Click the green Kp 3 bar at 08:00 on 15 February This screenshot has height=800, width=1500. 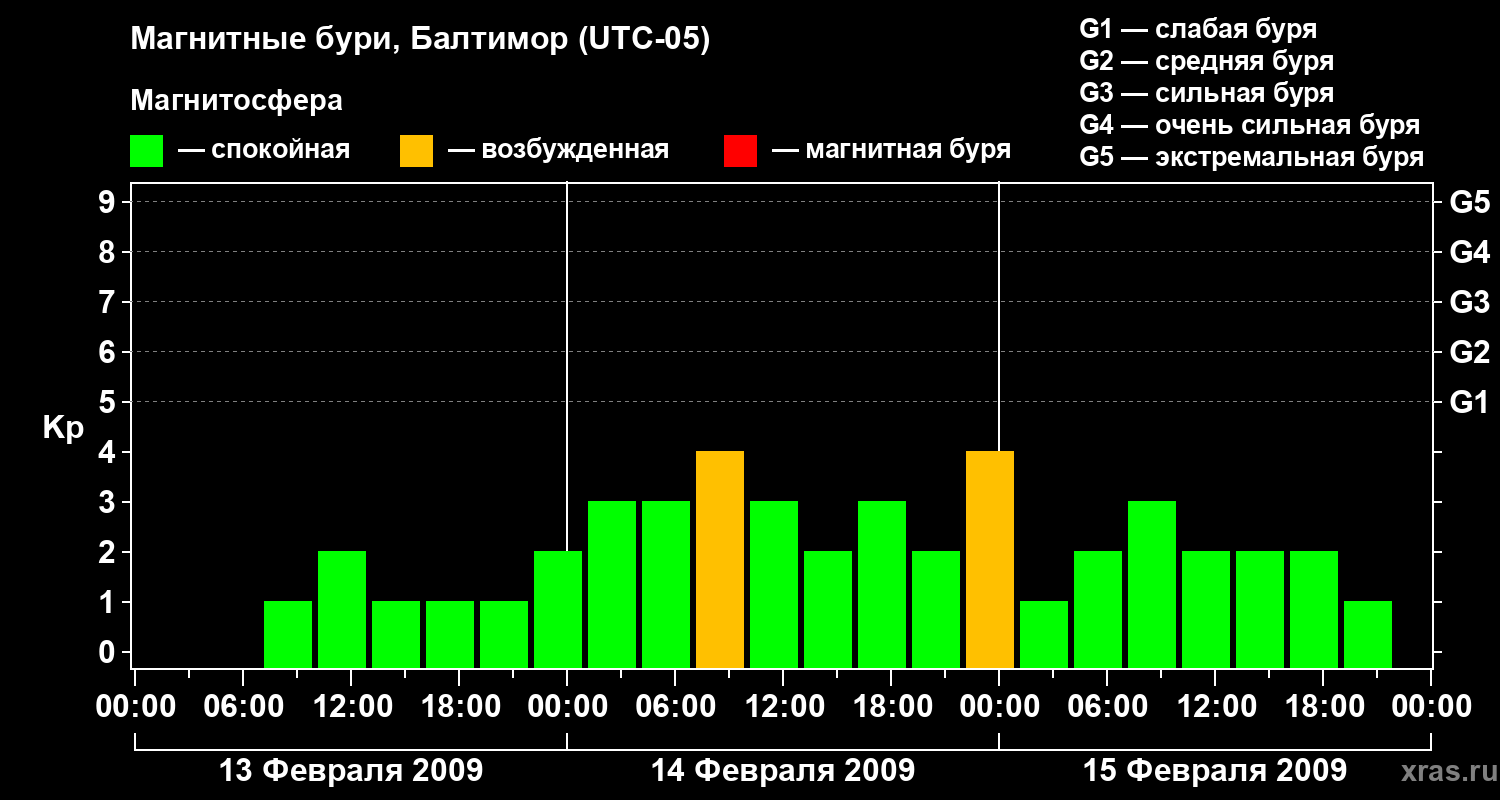pos(1152,585)
